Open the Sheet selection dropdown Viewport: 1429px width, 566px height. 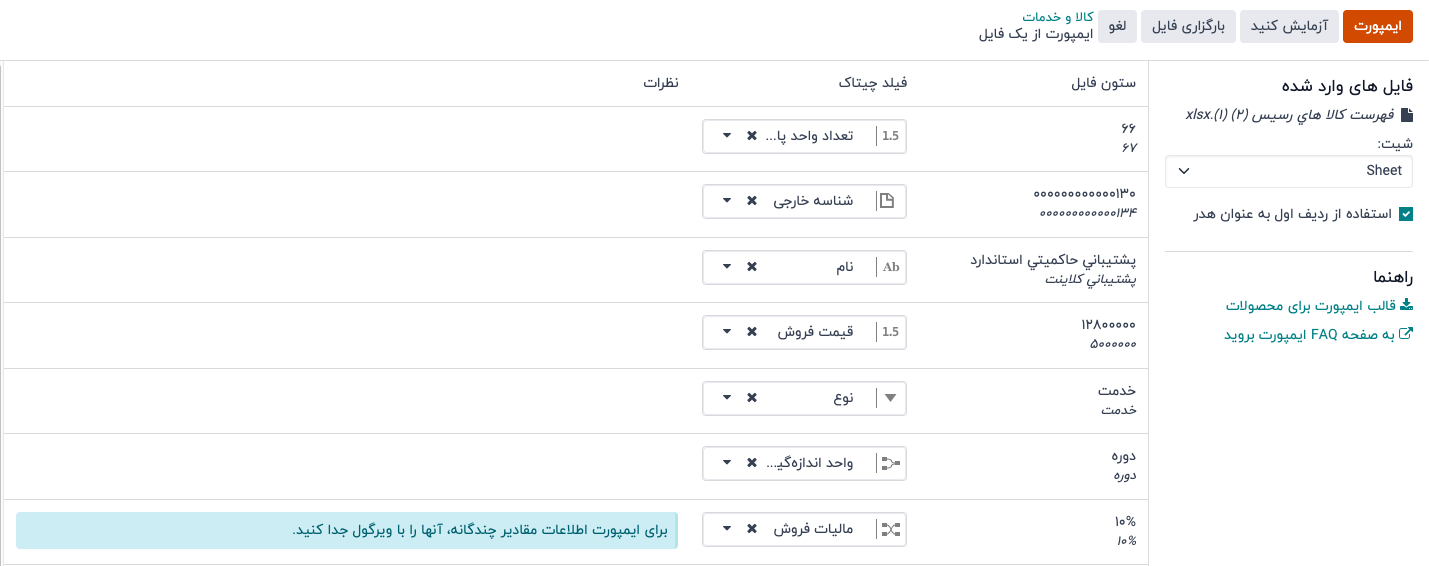coord(1289,171)
